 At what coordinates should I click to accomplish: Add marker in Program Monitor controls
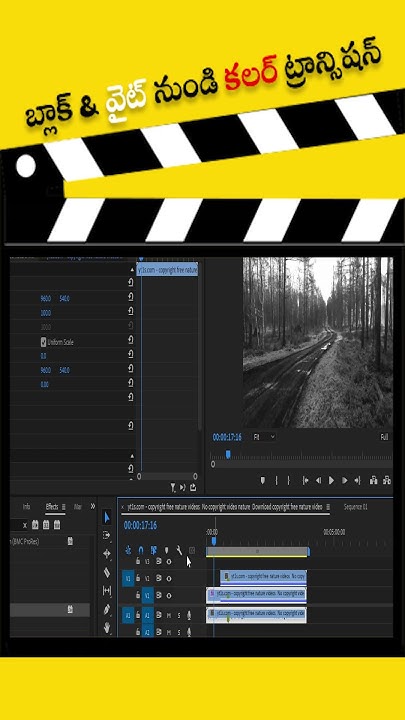pos(263,480)
